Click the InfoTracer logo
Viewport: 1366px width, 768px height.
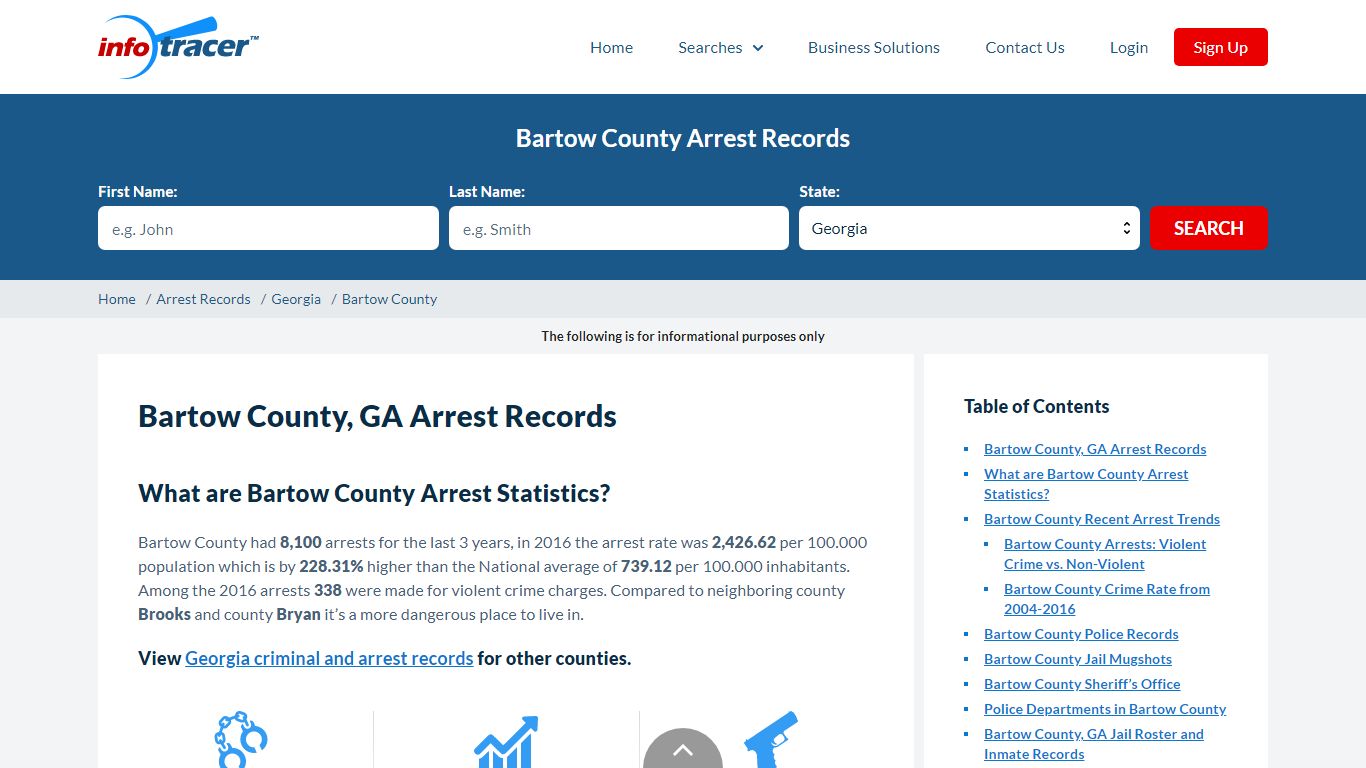(x=178, y=47)
